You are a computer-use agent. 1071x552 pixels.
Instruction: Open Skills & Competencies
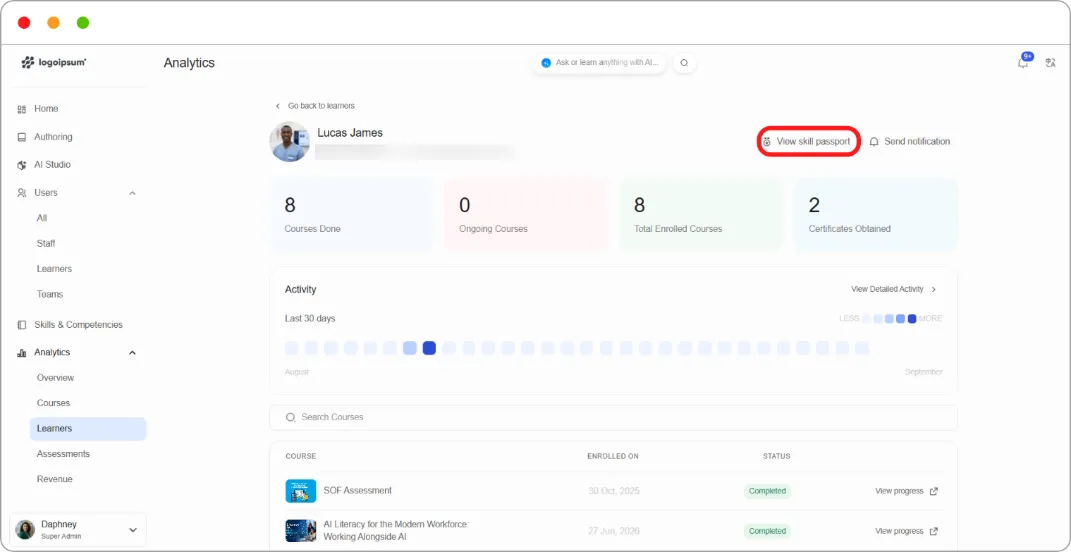[78, 325]
